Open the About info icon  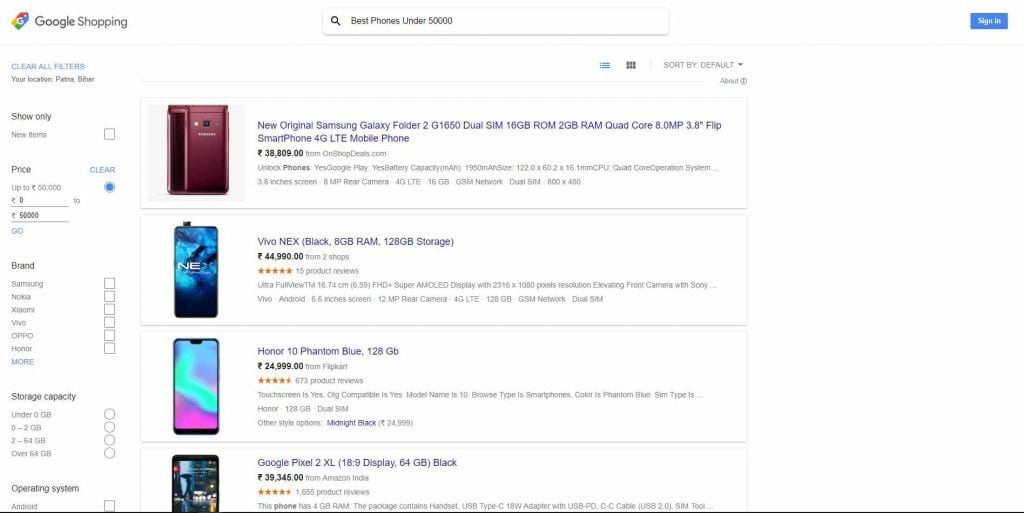744,81
